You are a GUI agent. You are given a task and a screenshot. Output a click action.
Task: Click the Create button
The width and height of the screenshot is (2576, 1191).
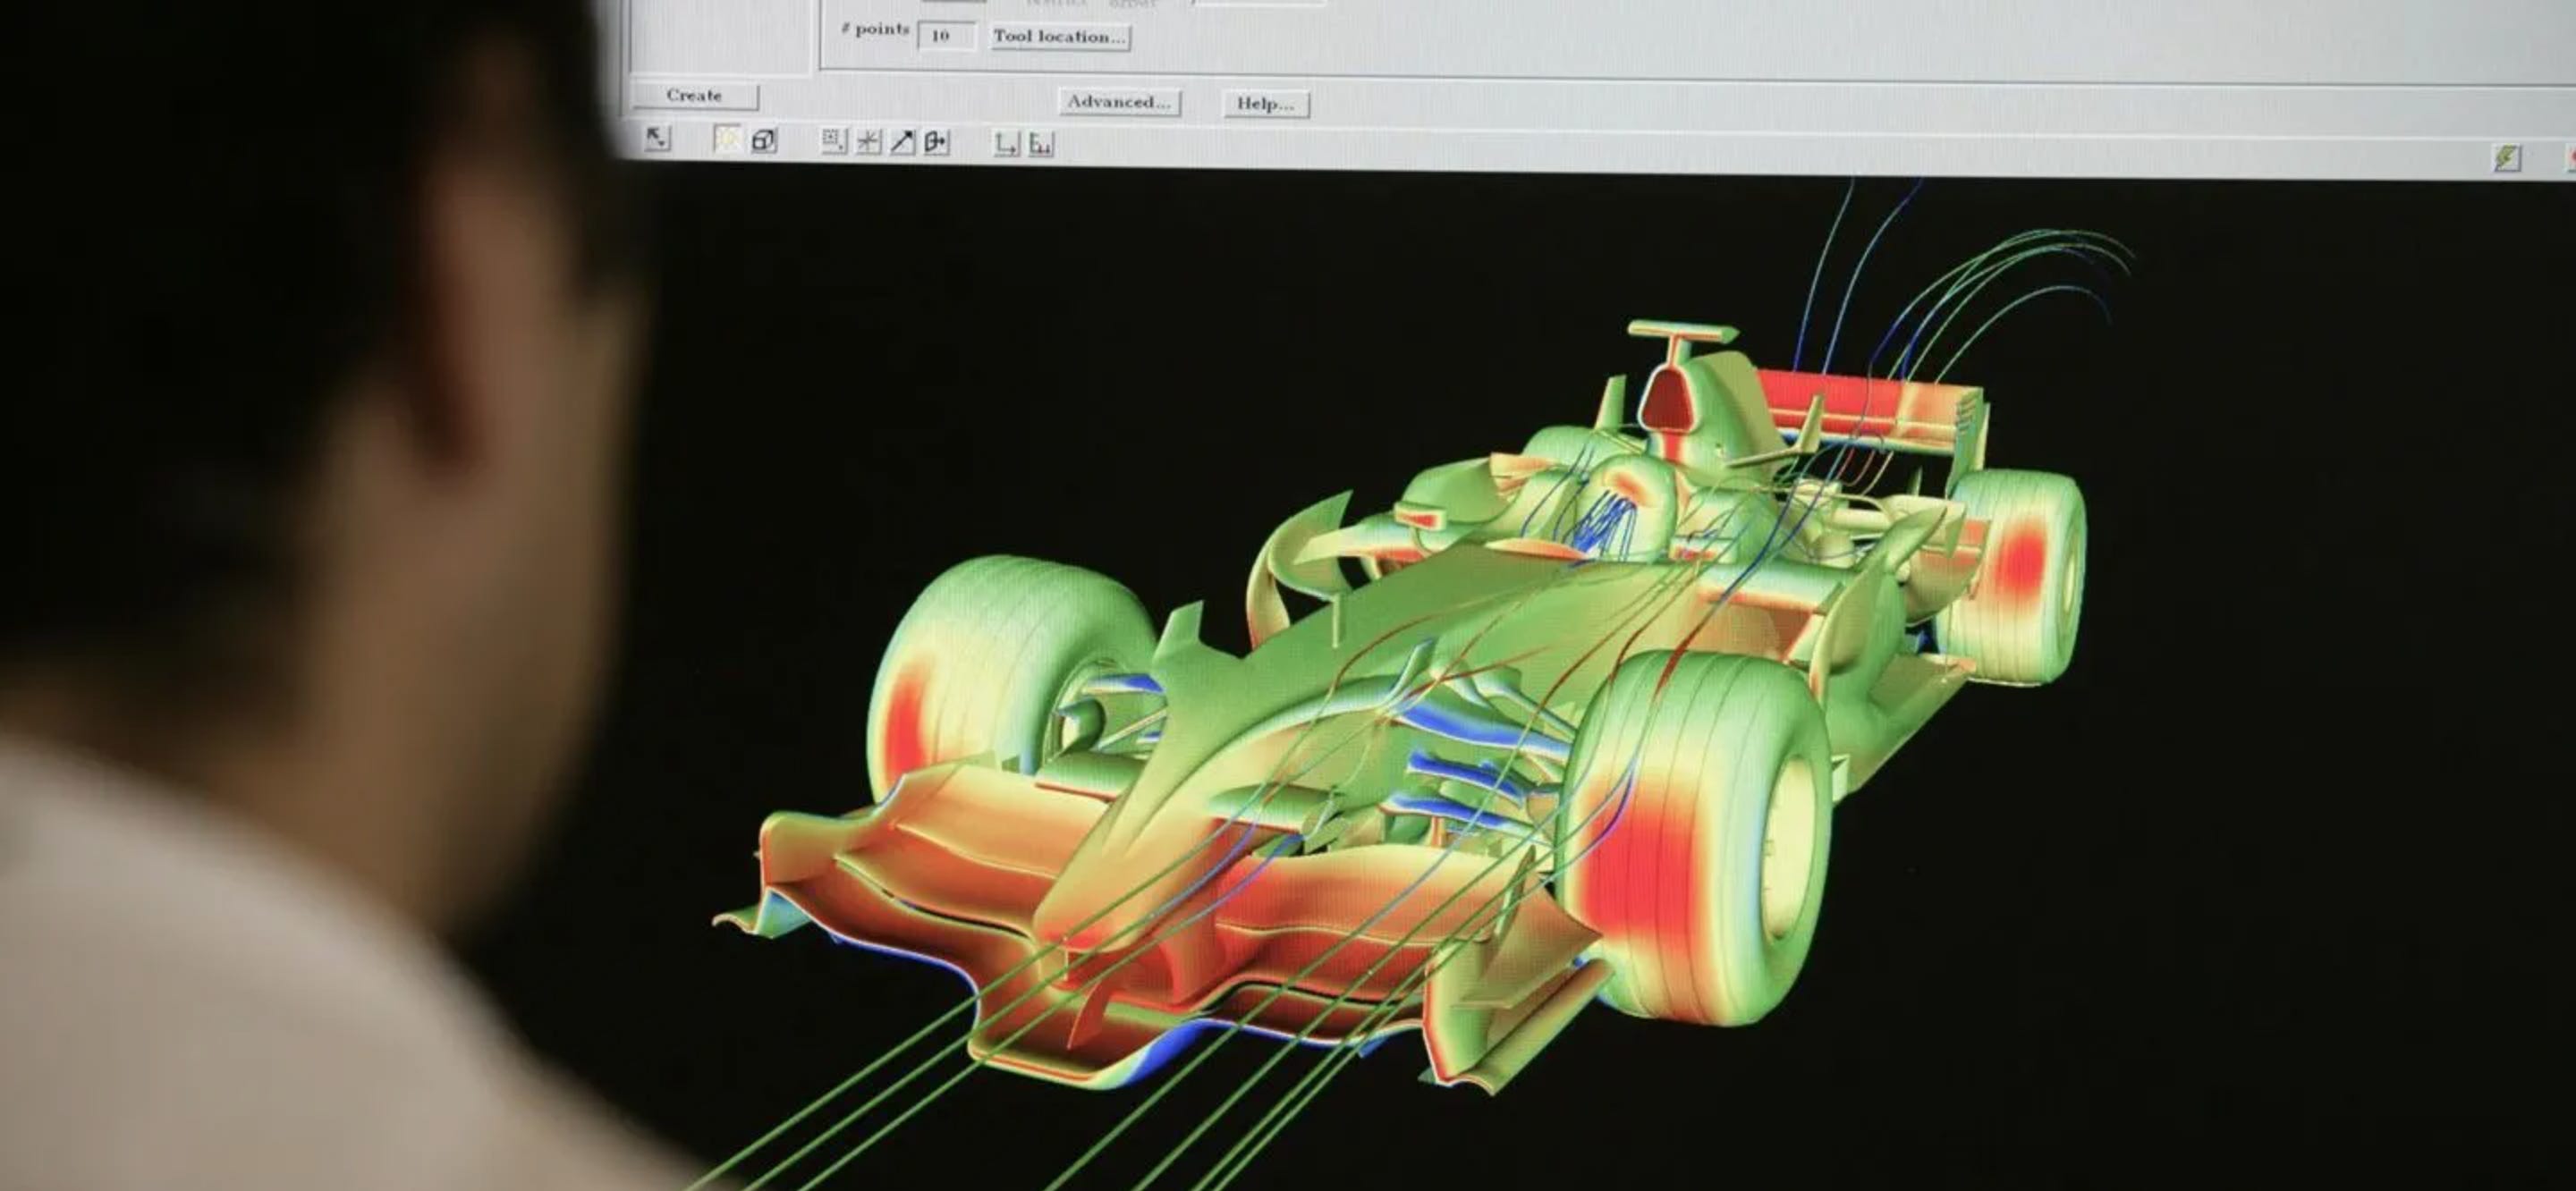point(694,96)
